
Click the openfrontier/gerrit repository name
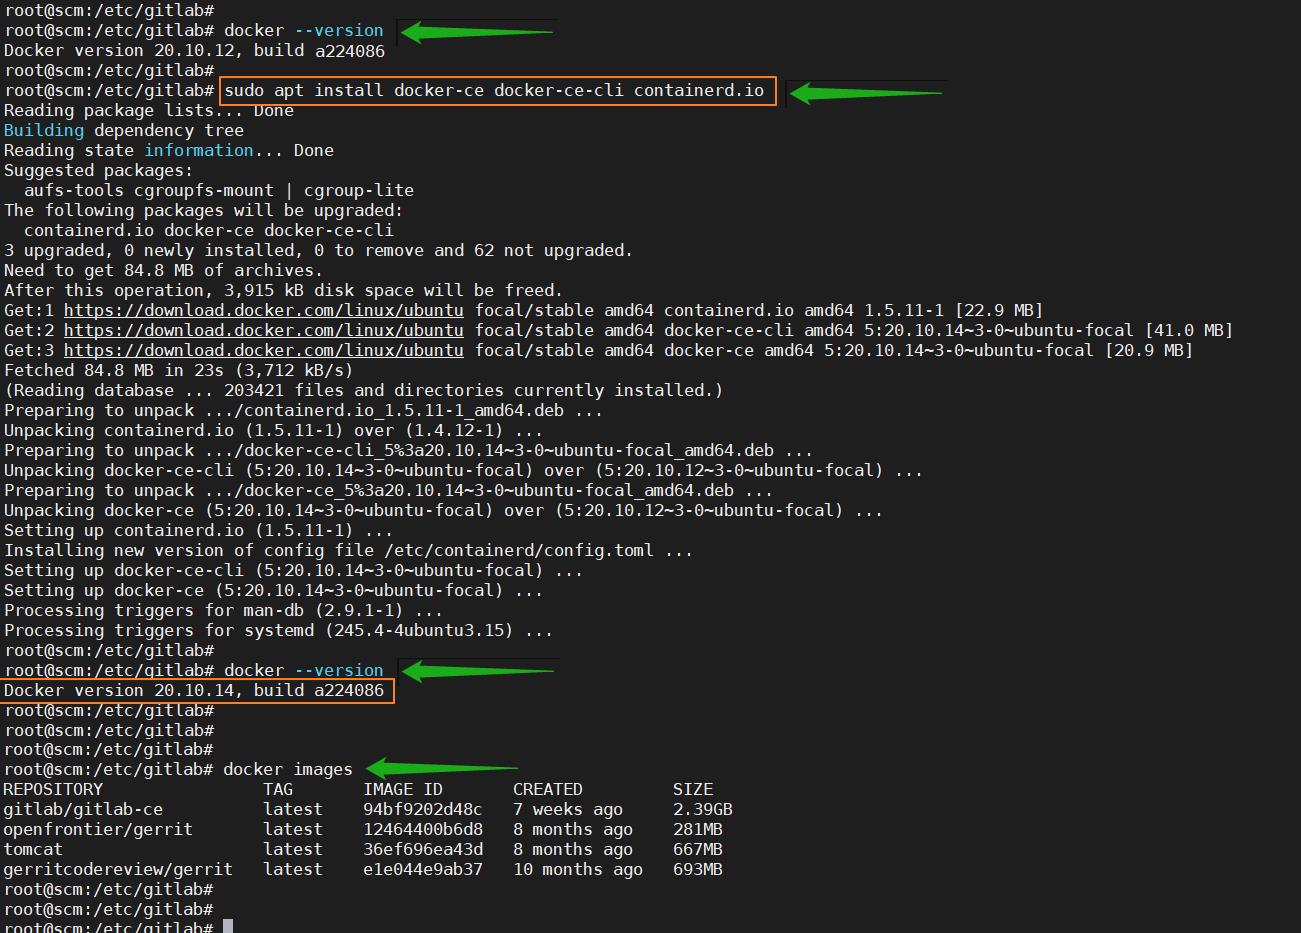click(98, 829)
